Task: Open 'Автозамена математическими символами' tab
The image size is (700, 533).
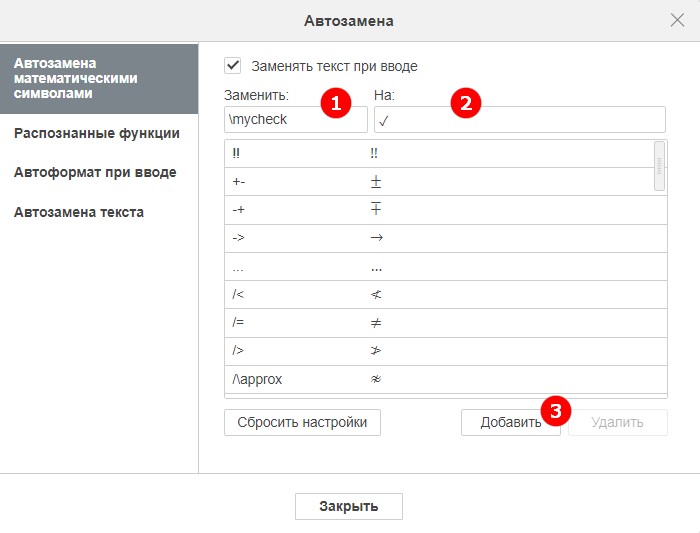Action: point(99,79)
